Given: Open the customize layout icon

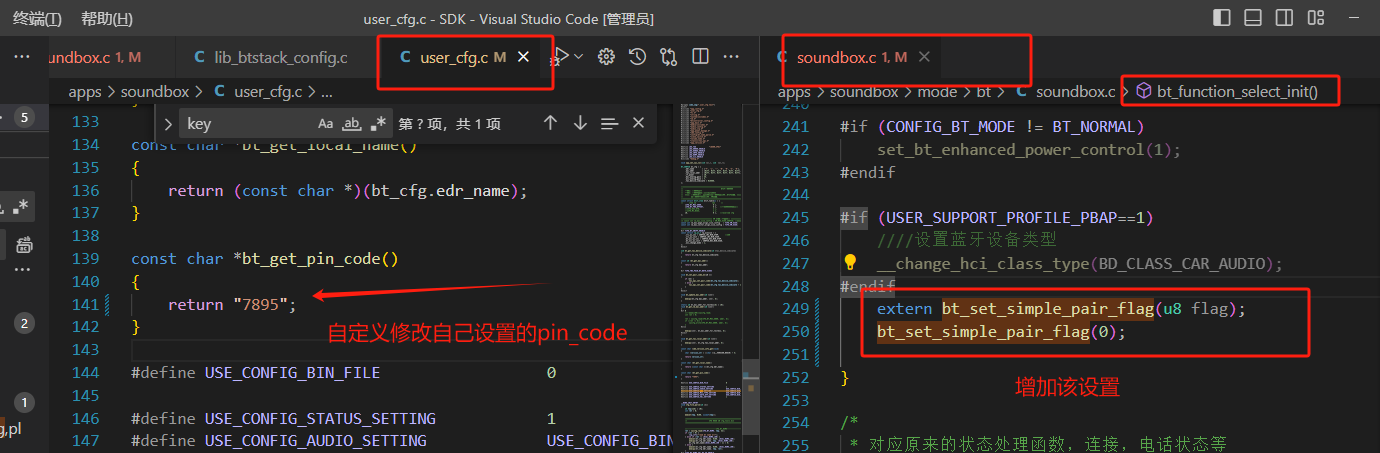Looking at the screenshot, I should tap(1317, 18).
